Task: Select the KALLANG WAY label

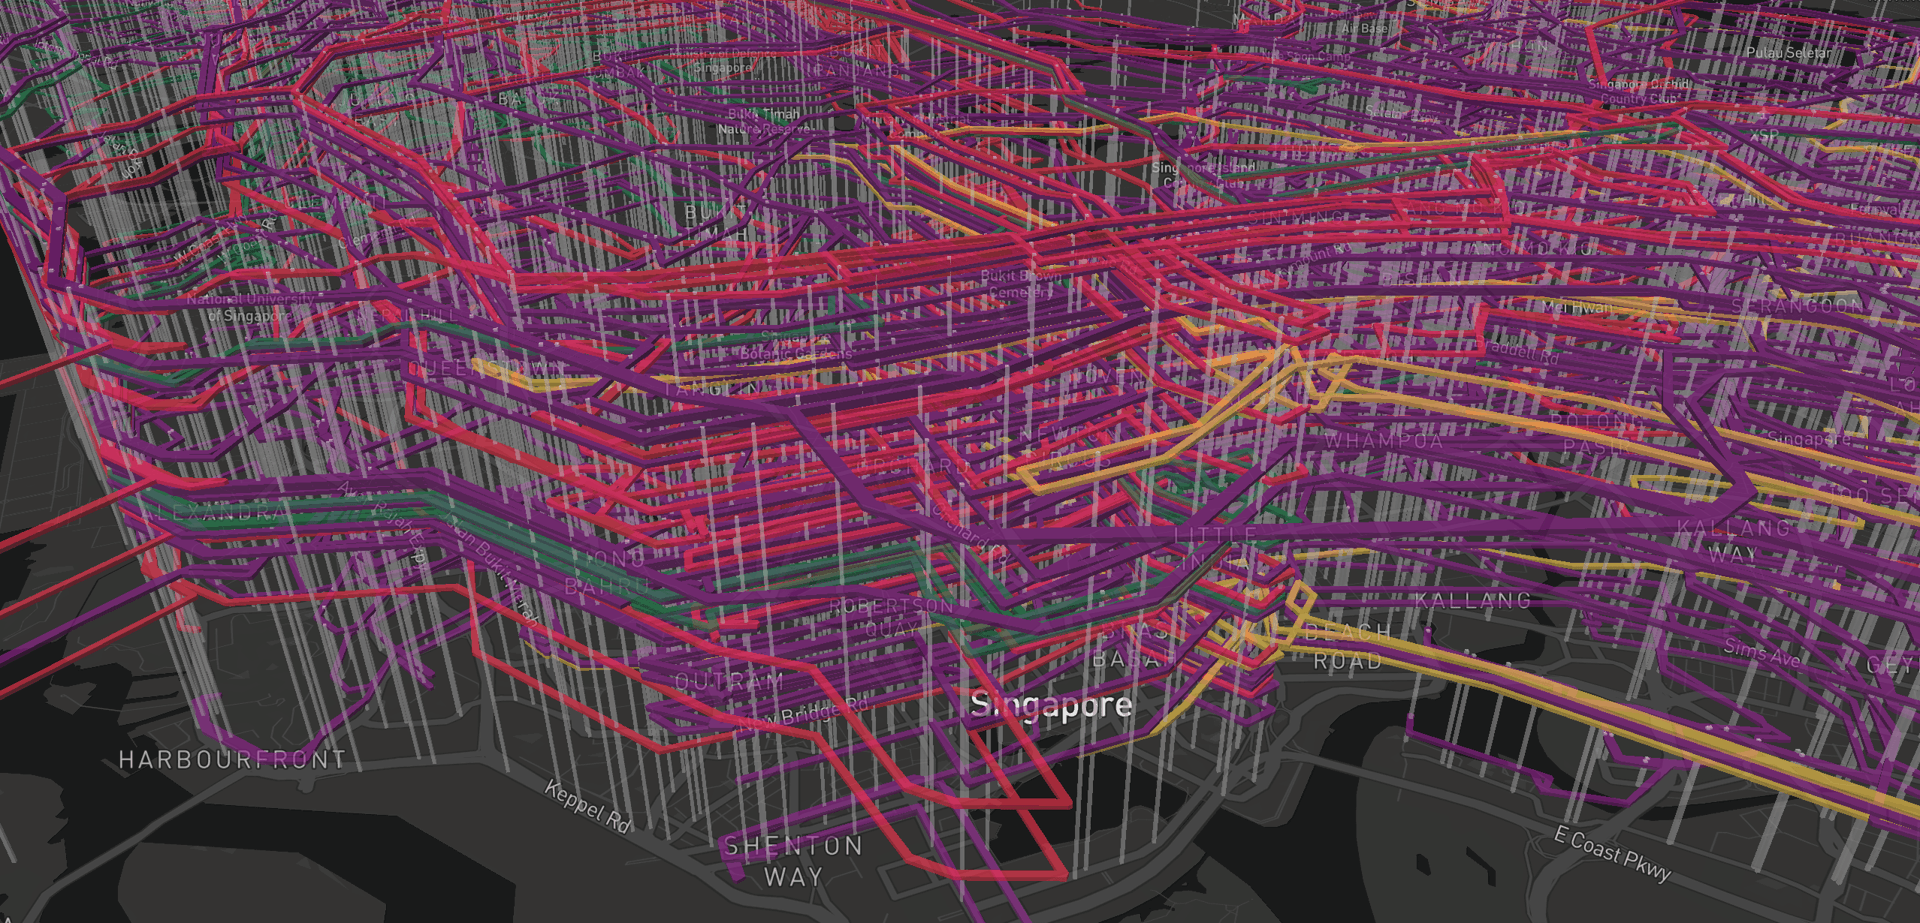Action: 1733,541
